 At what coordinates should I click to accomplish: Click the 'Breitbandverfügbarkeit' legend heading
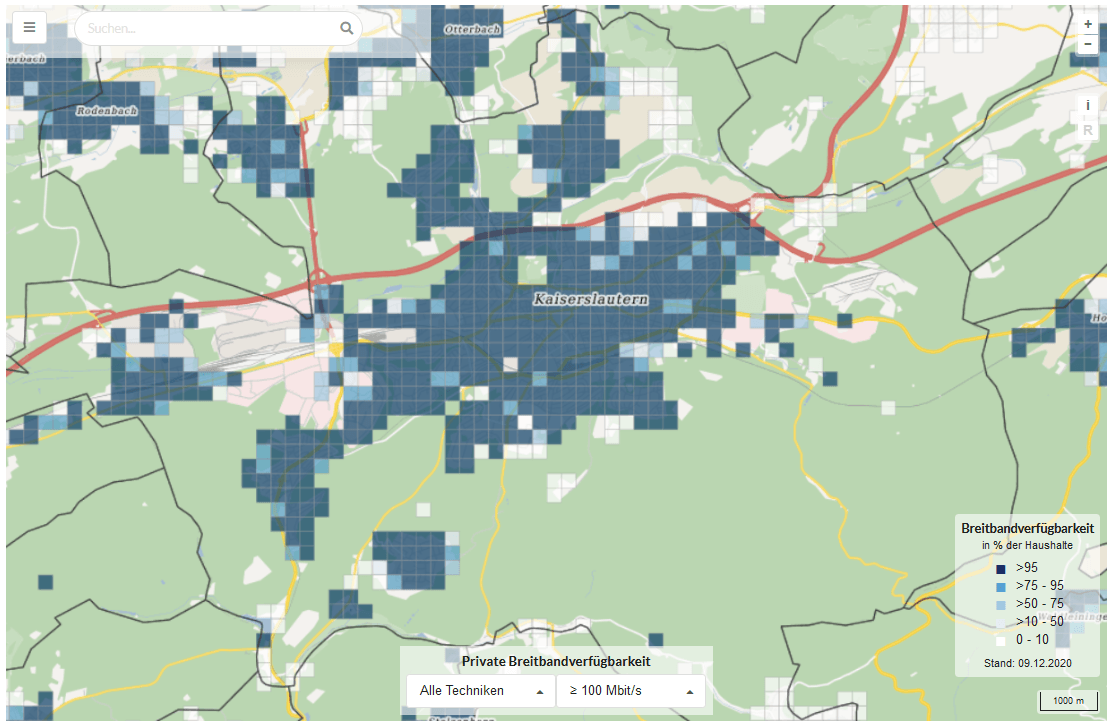[x=1027, y=527]
